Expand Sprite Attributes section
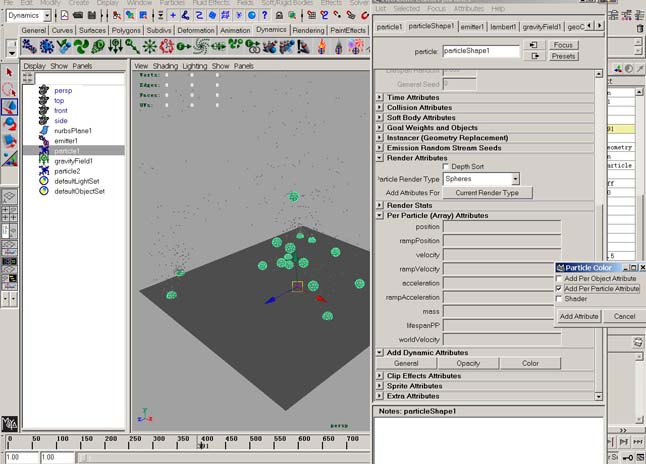 (379, 386)
